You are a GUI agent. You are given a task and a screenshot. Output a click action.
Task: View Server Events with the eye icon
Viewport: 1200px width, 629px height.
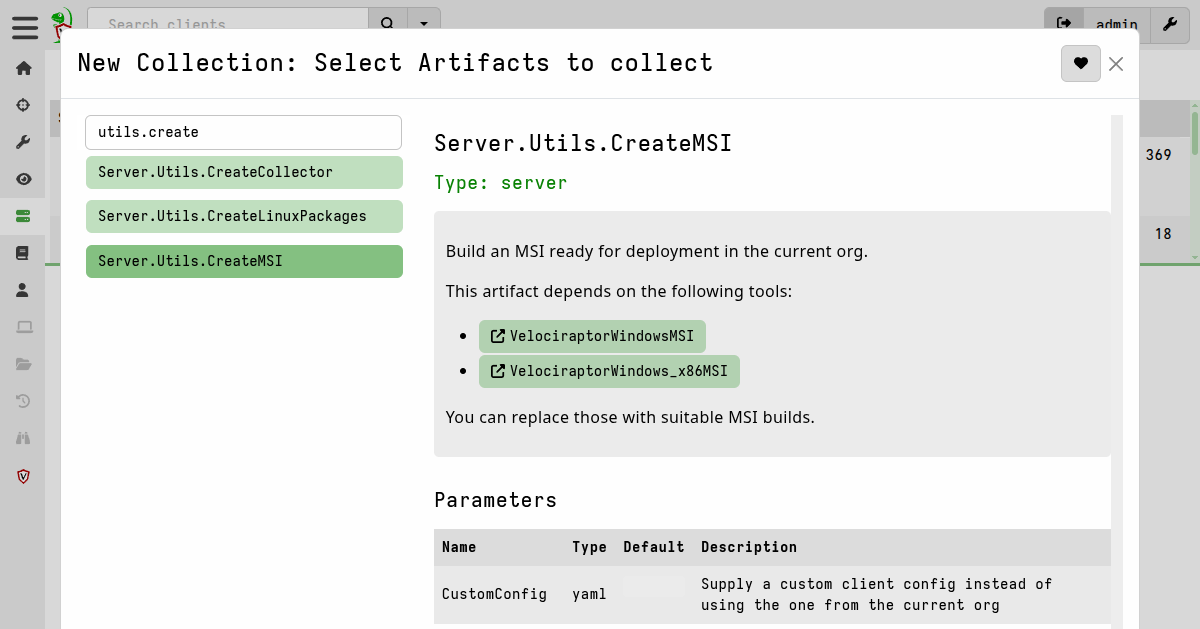click(x=23, y=178)
